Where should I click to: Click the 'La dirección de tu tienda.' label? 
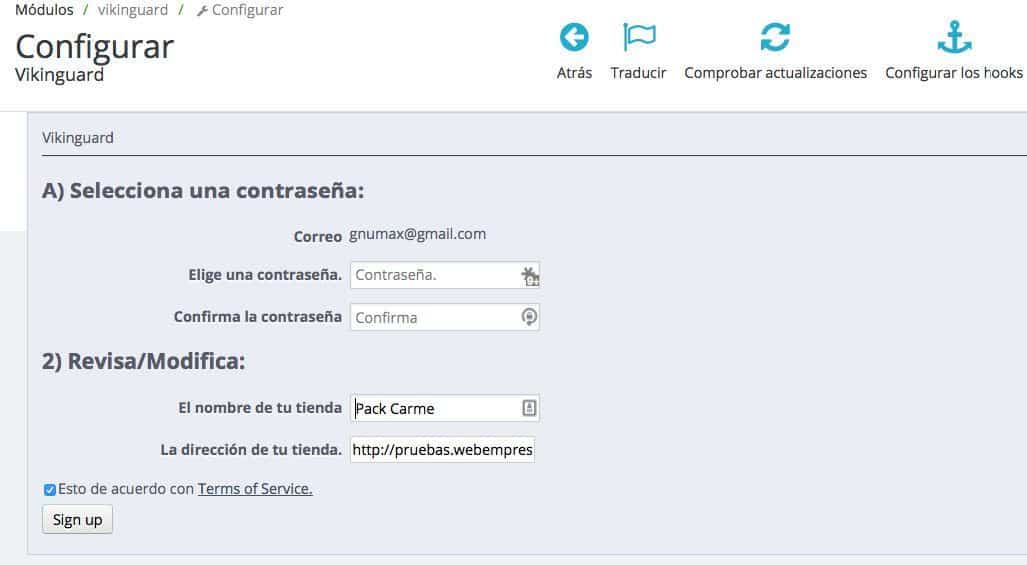[x=251, y=450]
